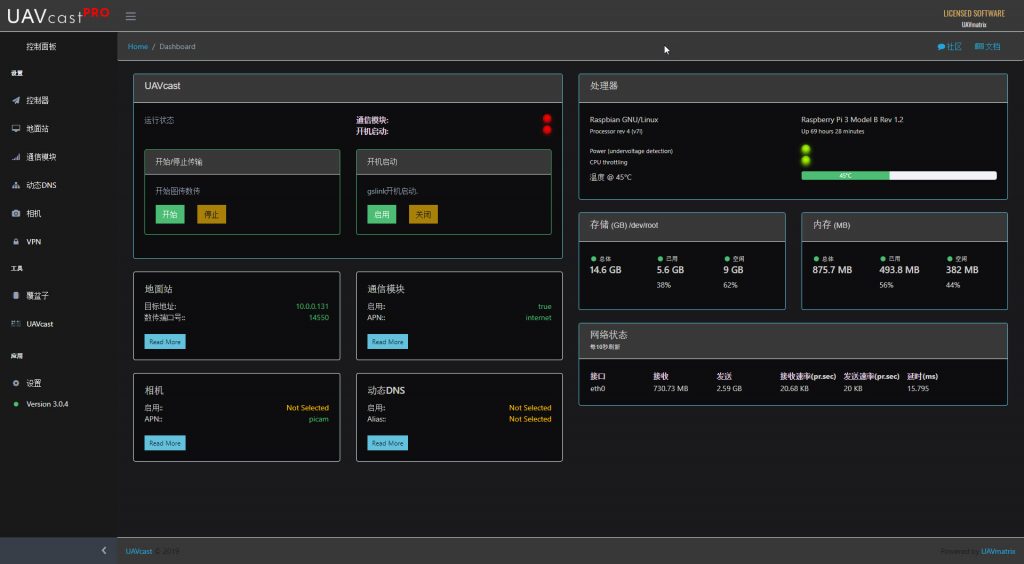Click the monitor icon beside 地面站
1024x564 pixels.
coord(16,129)
